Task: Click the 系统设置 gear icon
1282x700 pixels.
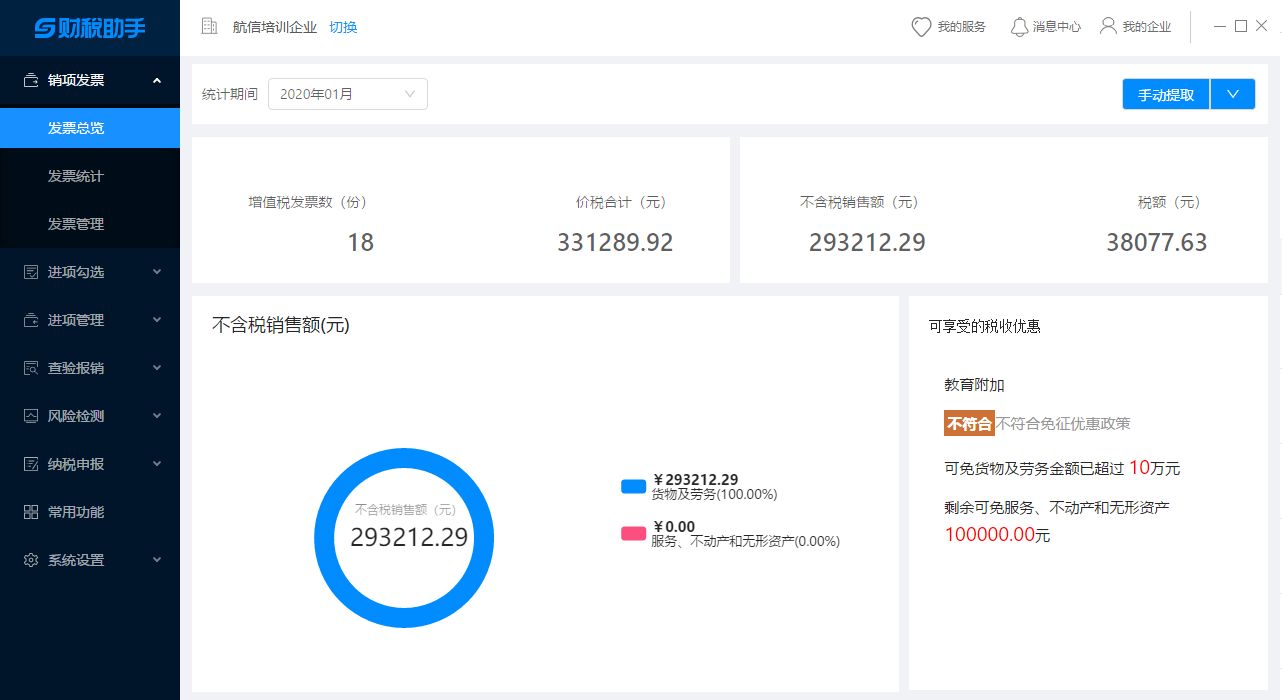Action: pos(31,560)
